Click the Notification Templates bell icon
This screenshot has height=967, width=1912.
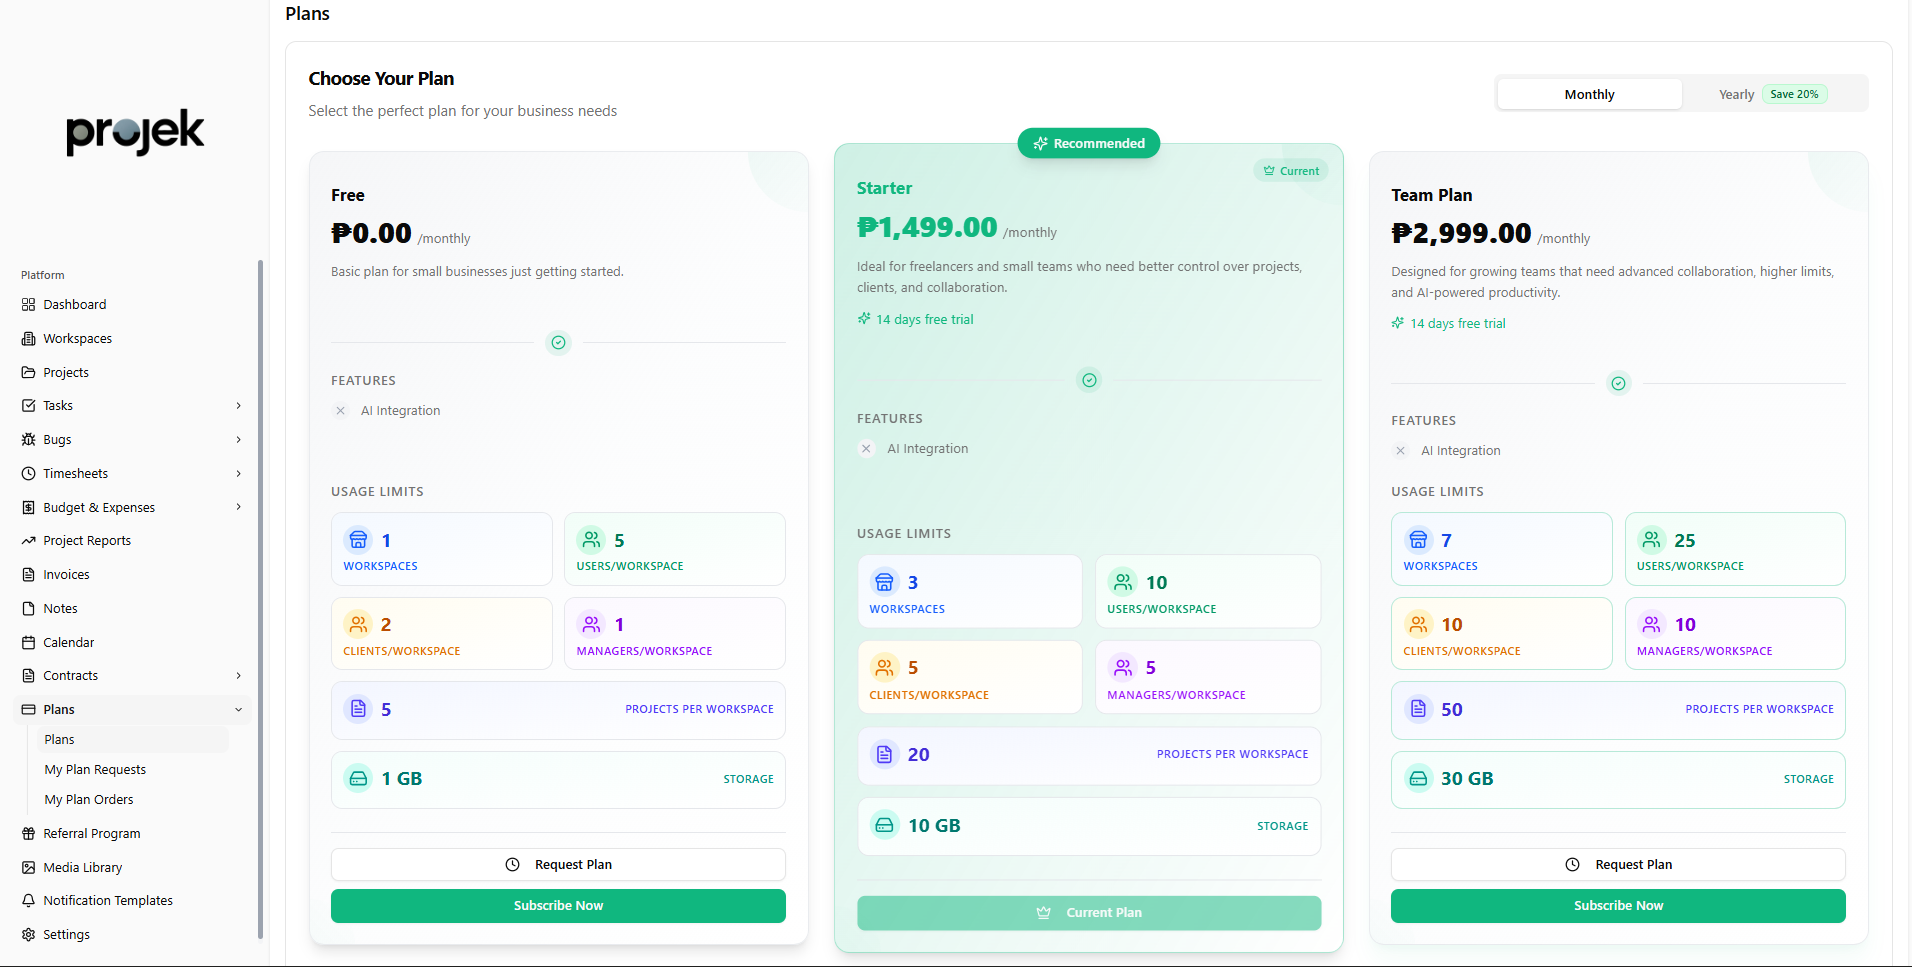(28, 901)
